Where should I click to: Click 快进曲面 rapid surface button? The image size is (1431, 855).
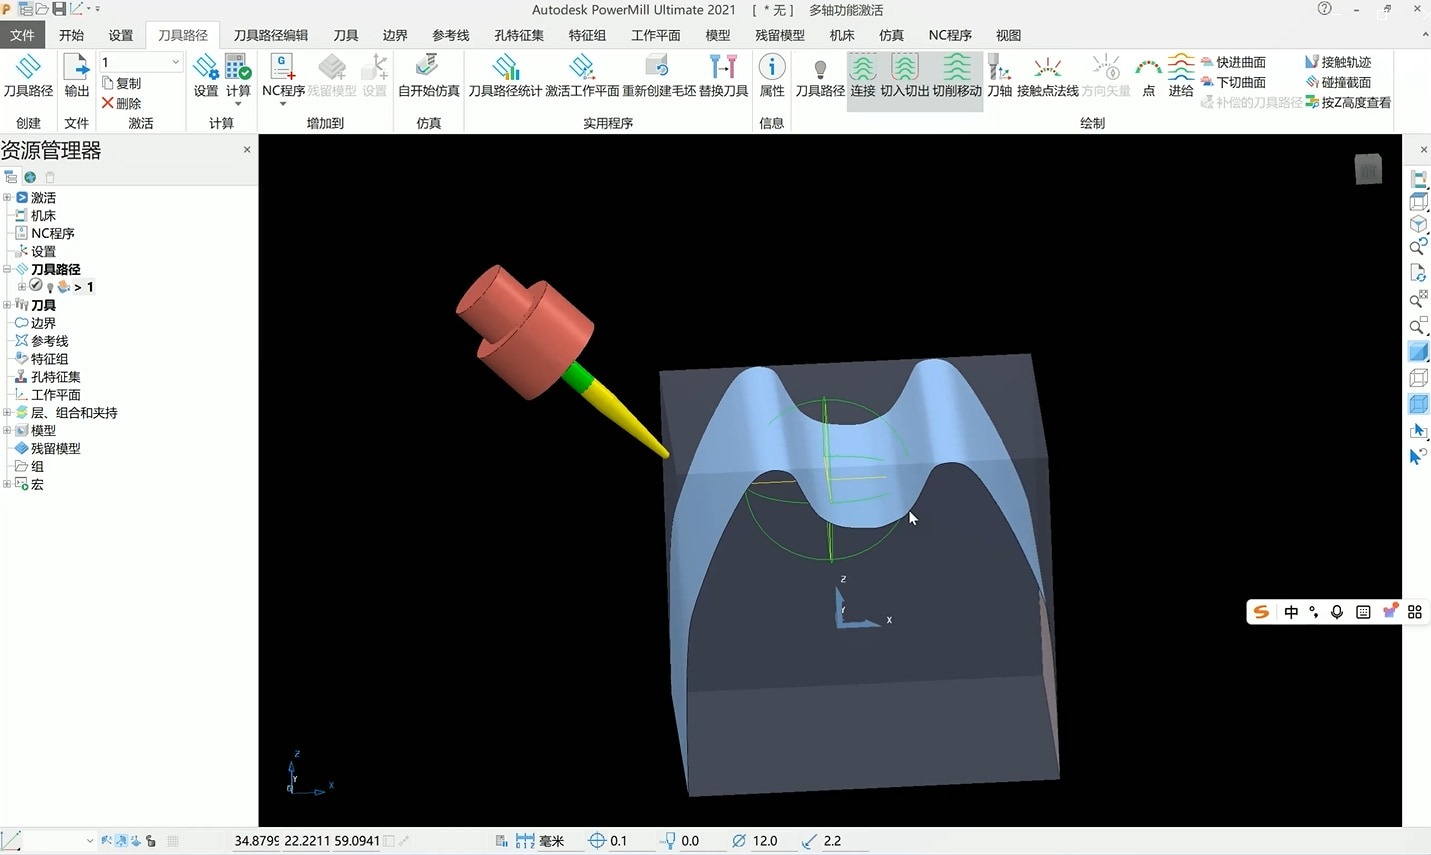tap(1233, 62)
